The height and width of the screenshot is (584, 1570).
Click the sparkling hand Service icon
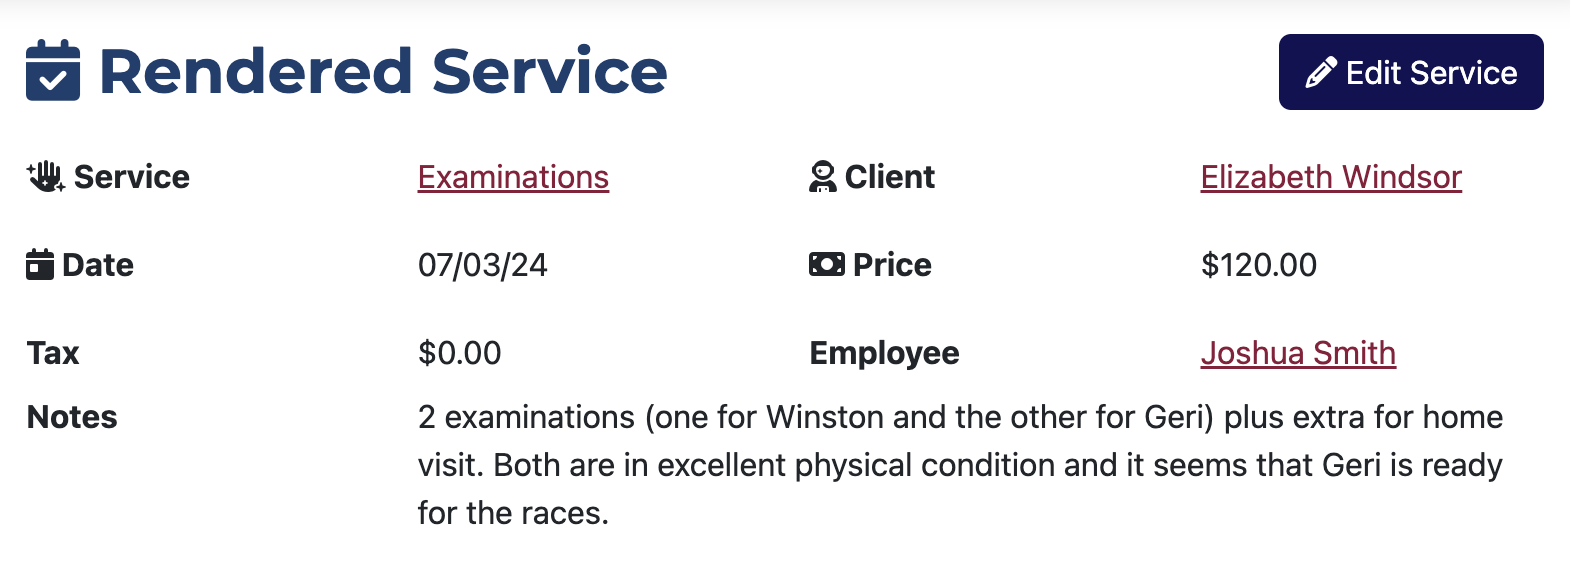(x=46, y=177)
